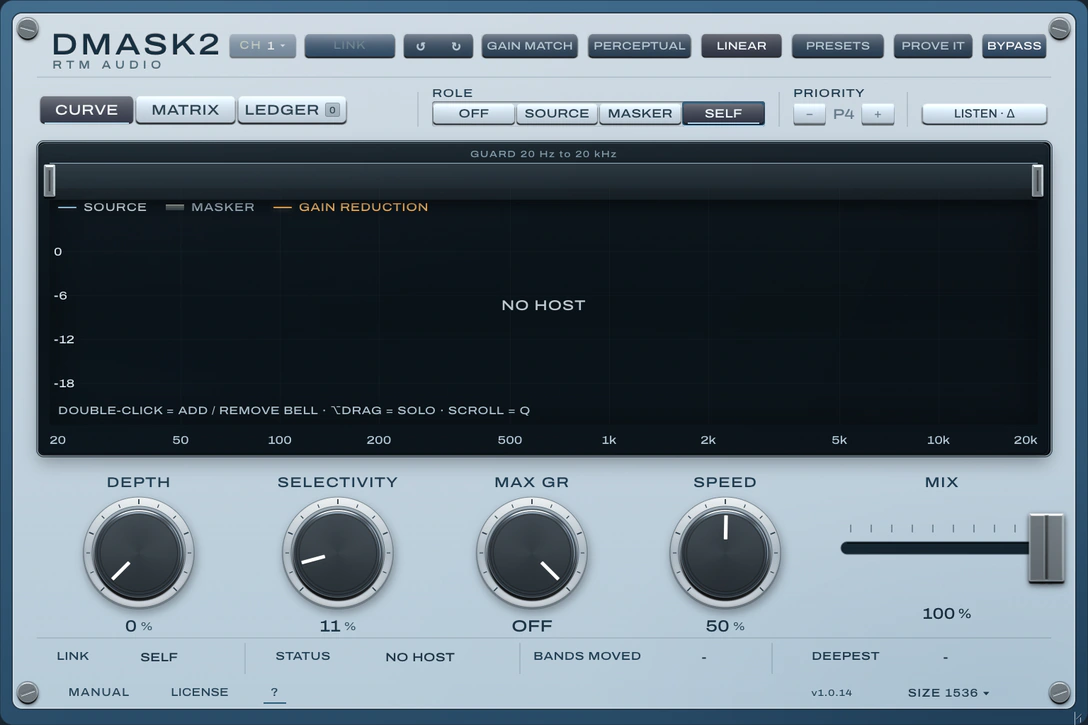The height and width of the screenshot is (725, 1088).
Task: Open the MANUAL link
Action: (x=99, y=692)
